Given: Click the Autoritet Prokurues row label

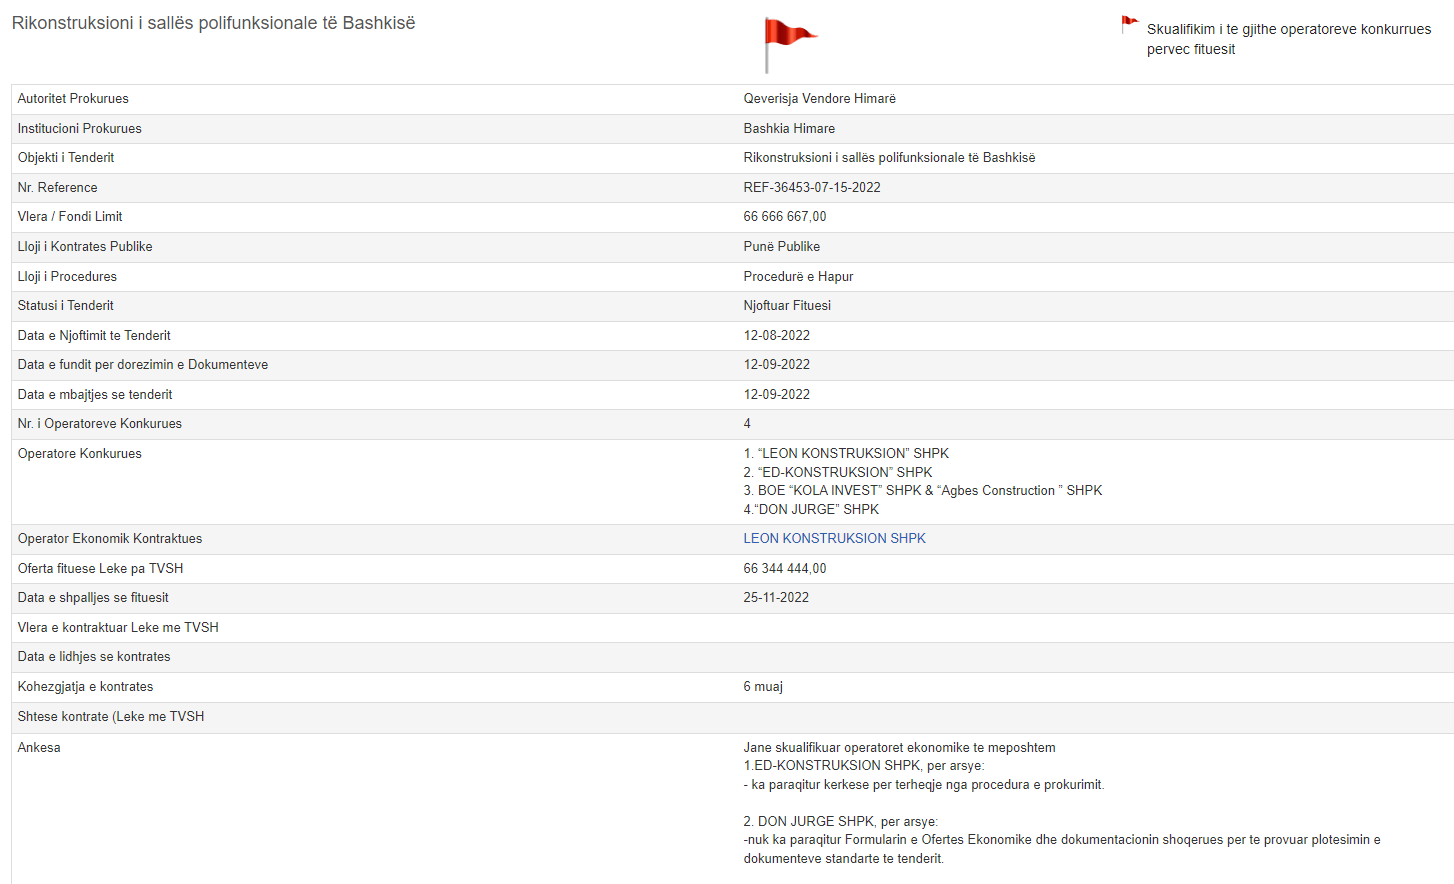Looking at the screenshot, I should coord(73,99).
